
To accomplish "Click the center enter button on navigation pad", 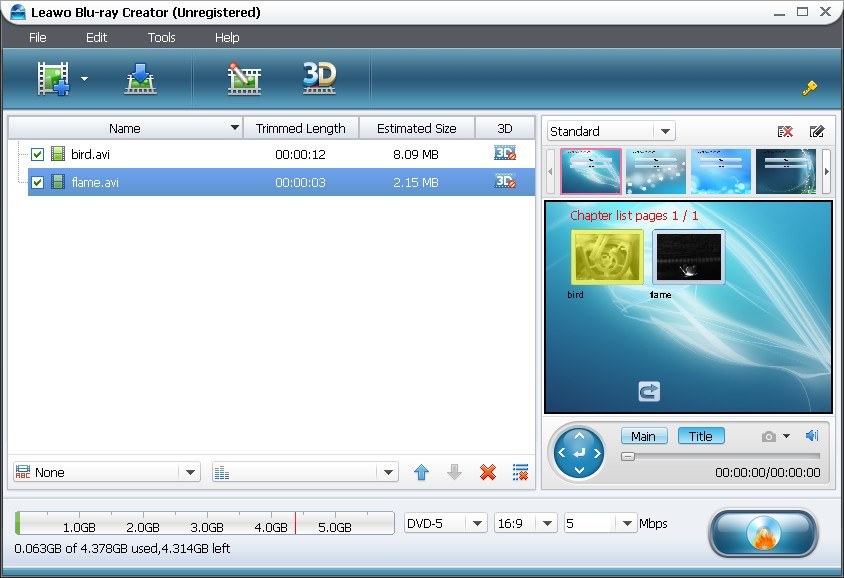I will [579, 453].
